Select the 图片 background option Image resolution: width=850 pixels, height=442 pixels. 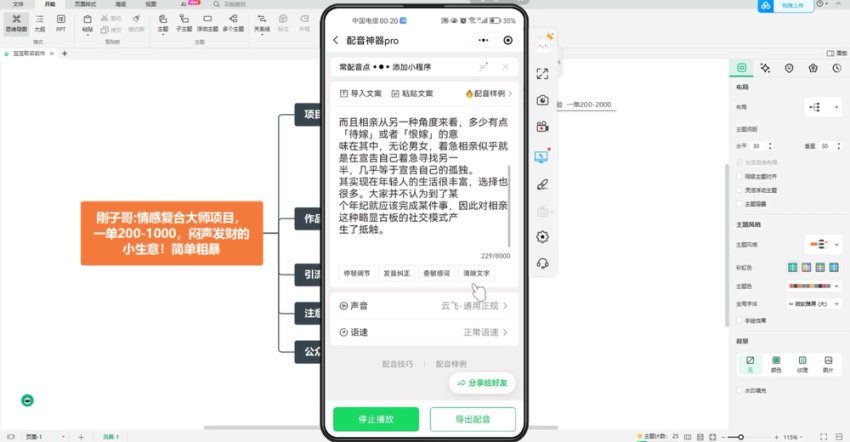coord(827,363)
